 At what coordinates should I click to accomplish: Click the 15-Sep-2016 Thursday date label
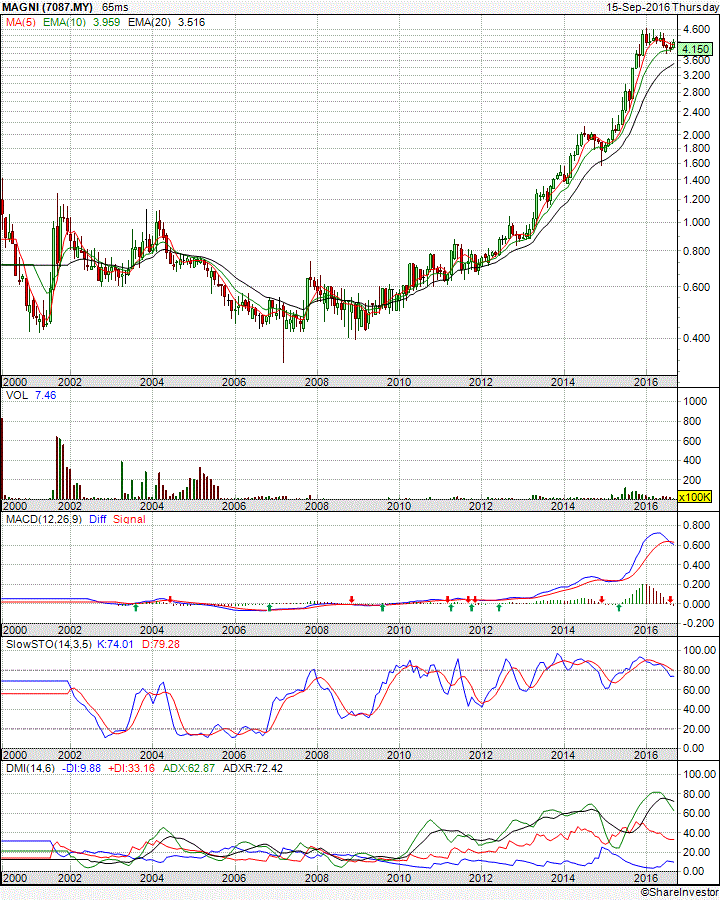(663, 7)
